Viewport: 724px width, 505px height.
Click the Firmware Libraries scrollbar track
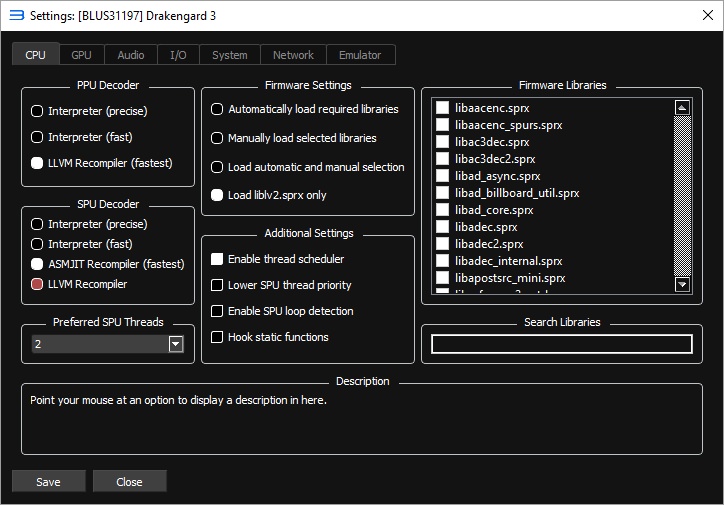tap(682, 196)
